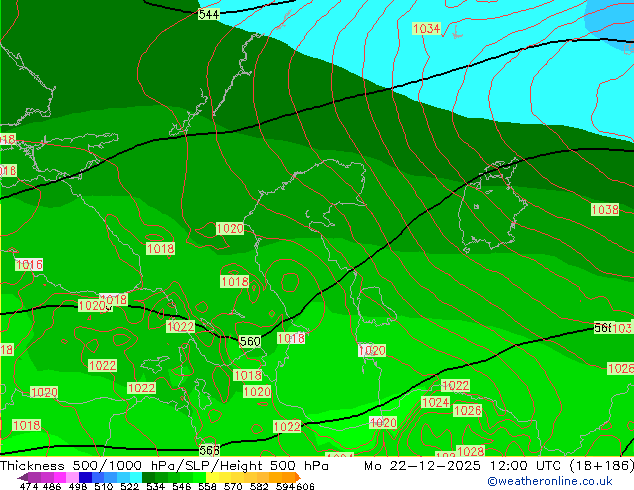Click the legend value 594
The width and height of the screenshot is (634, 490).
pos(285,486)
